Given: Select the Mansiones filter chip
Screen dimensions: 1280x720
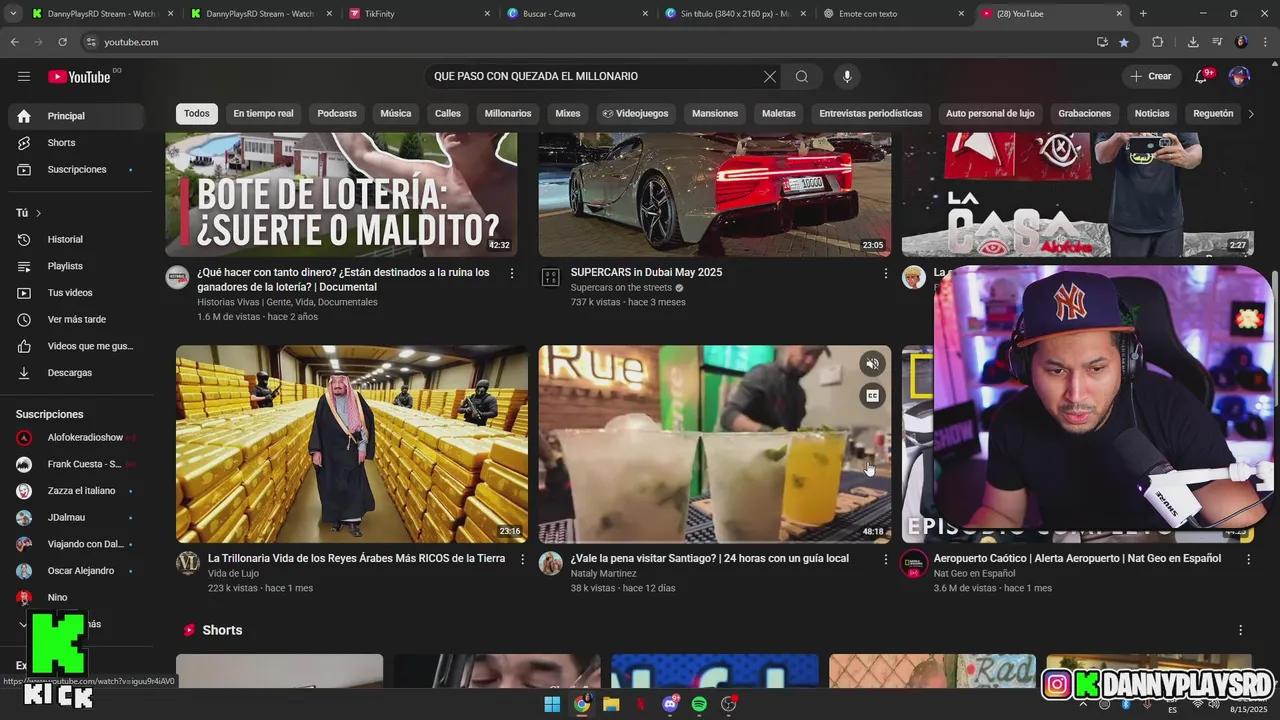Looking at the screenshot, I should click(x=715, y=114).
